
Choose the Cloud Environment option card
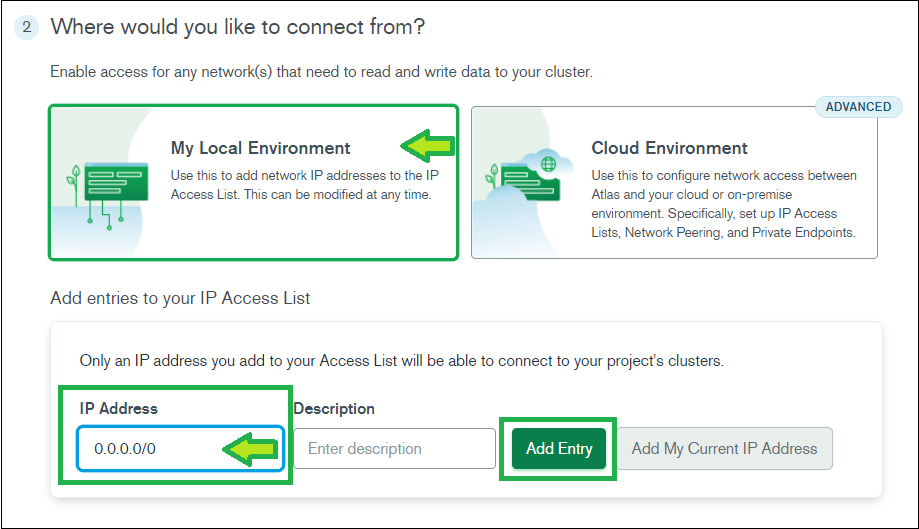pos(674,182)
